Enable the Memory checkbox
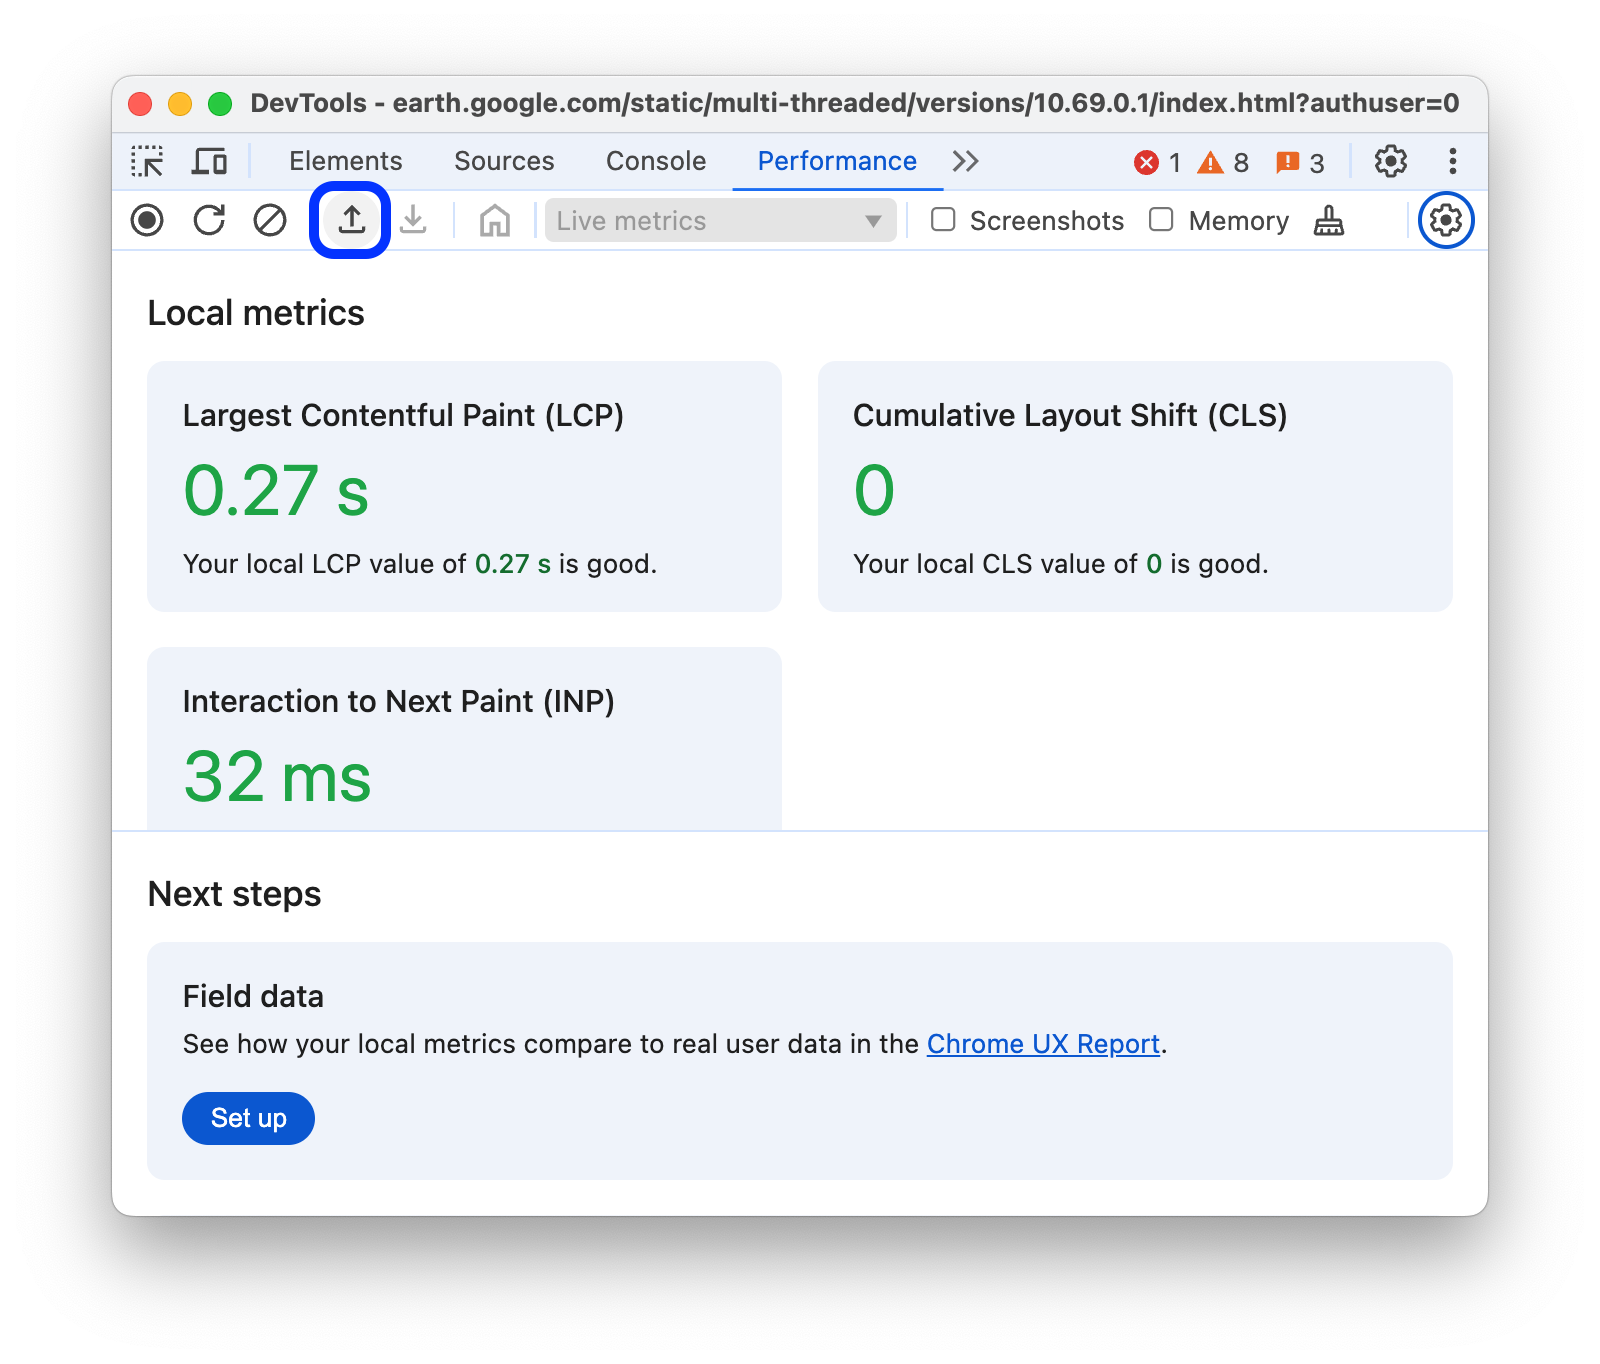Viewport: 1600px width, 1364px height. tap(1161, 220)
